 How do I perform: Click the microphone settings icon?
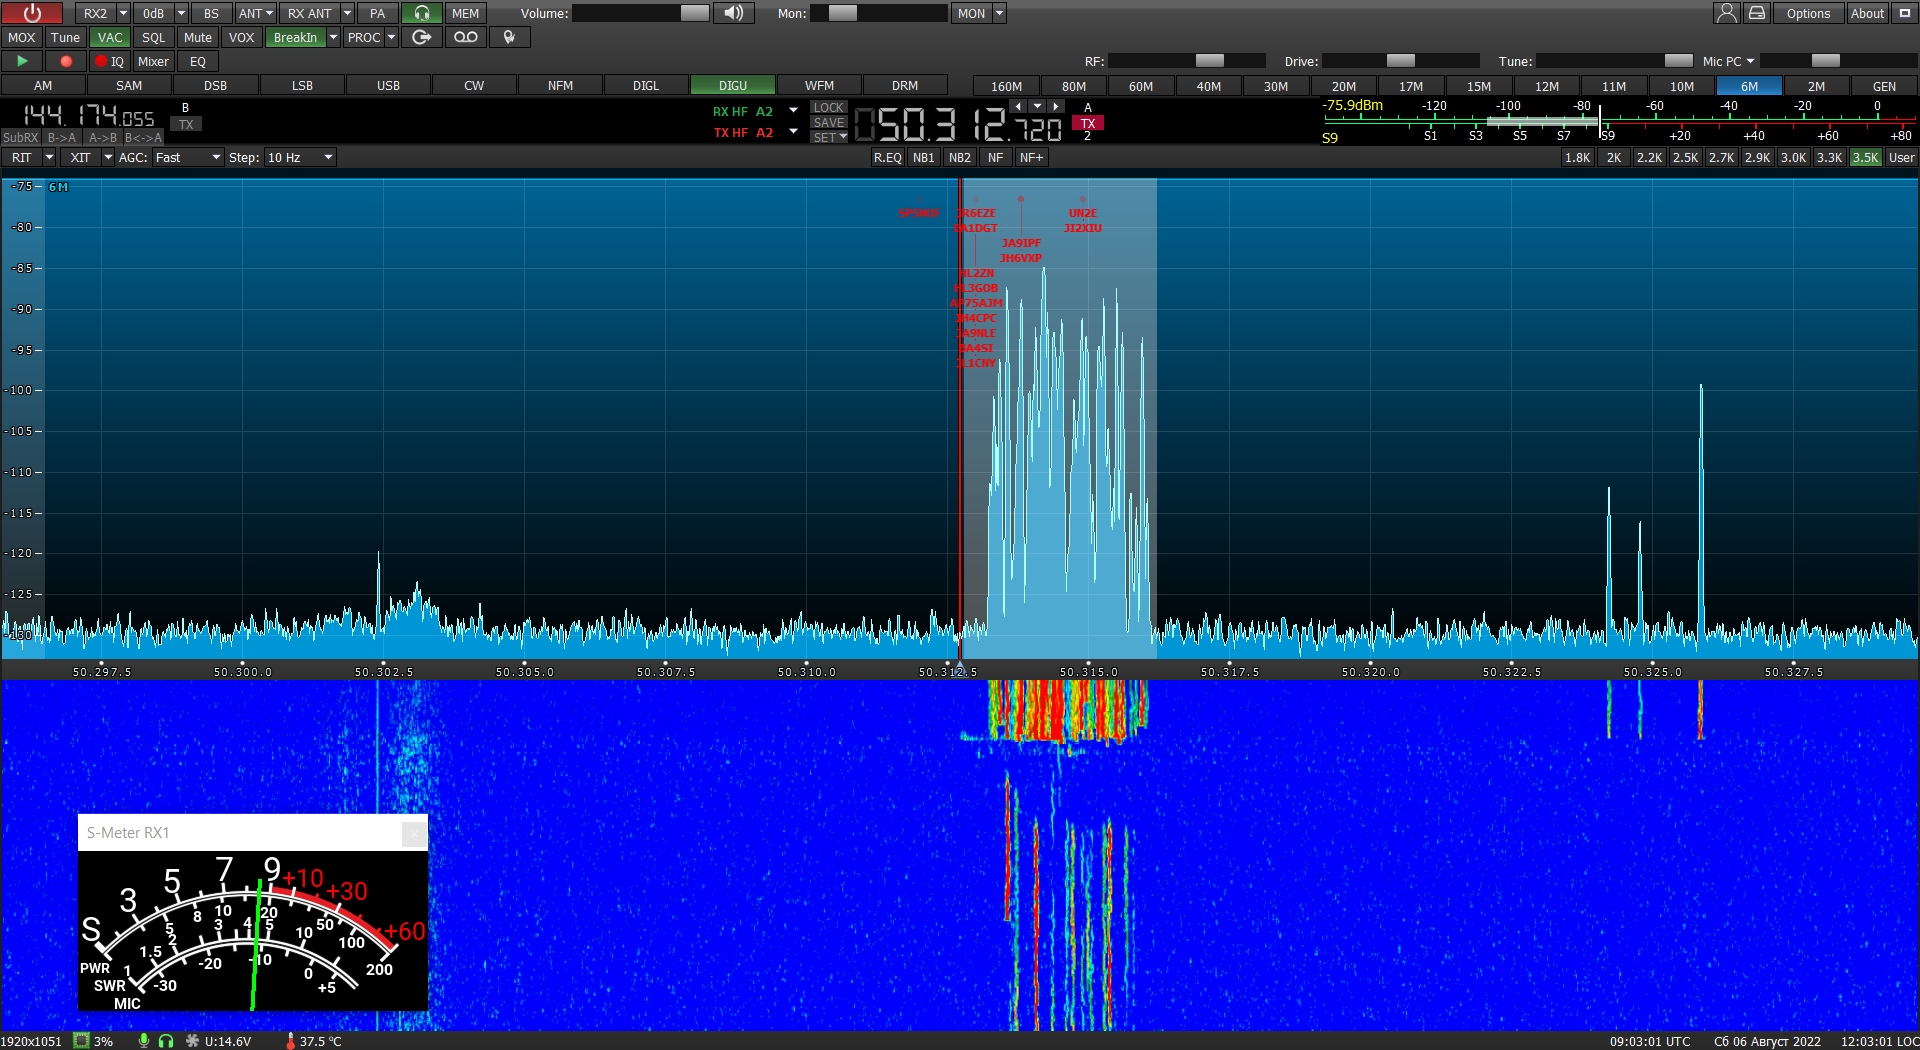(x=510, y=37)
